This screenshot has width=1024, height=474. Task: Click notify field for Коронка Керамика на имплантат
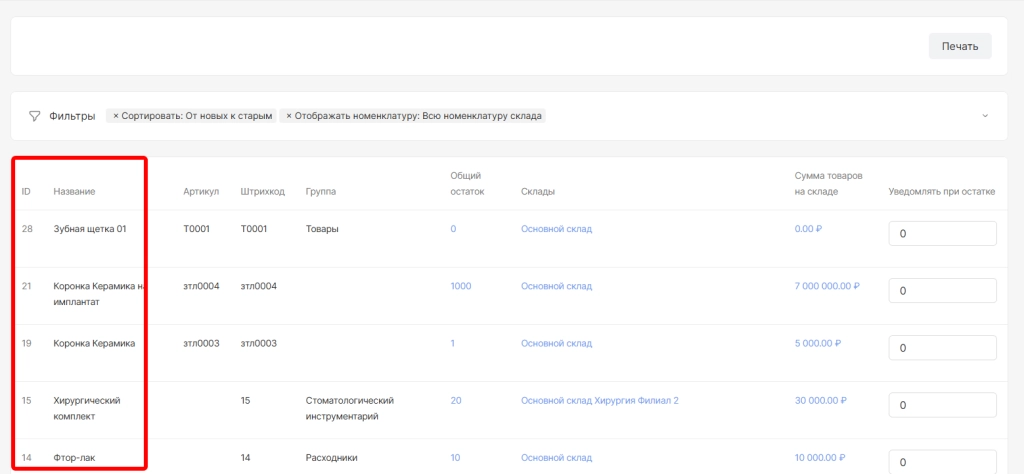[x=942, y=291]
